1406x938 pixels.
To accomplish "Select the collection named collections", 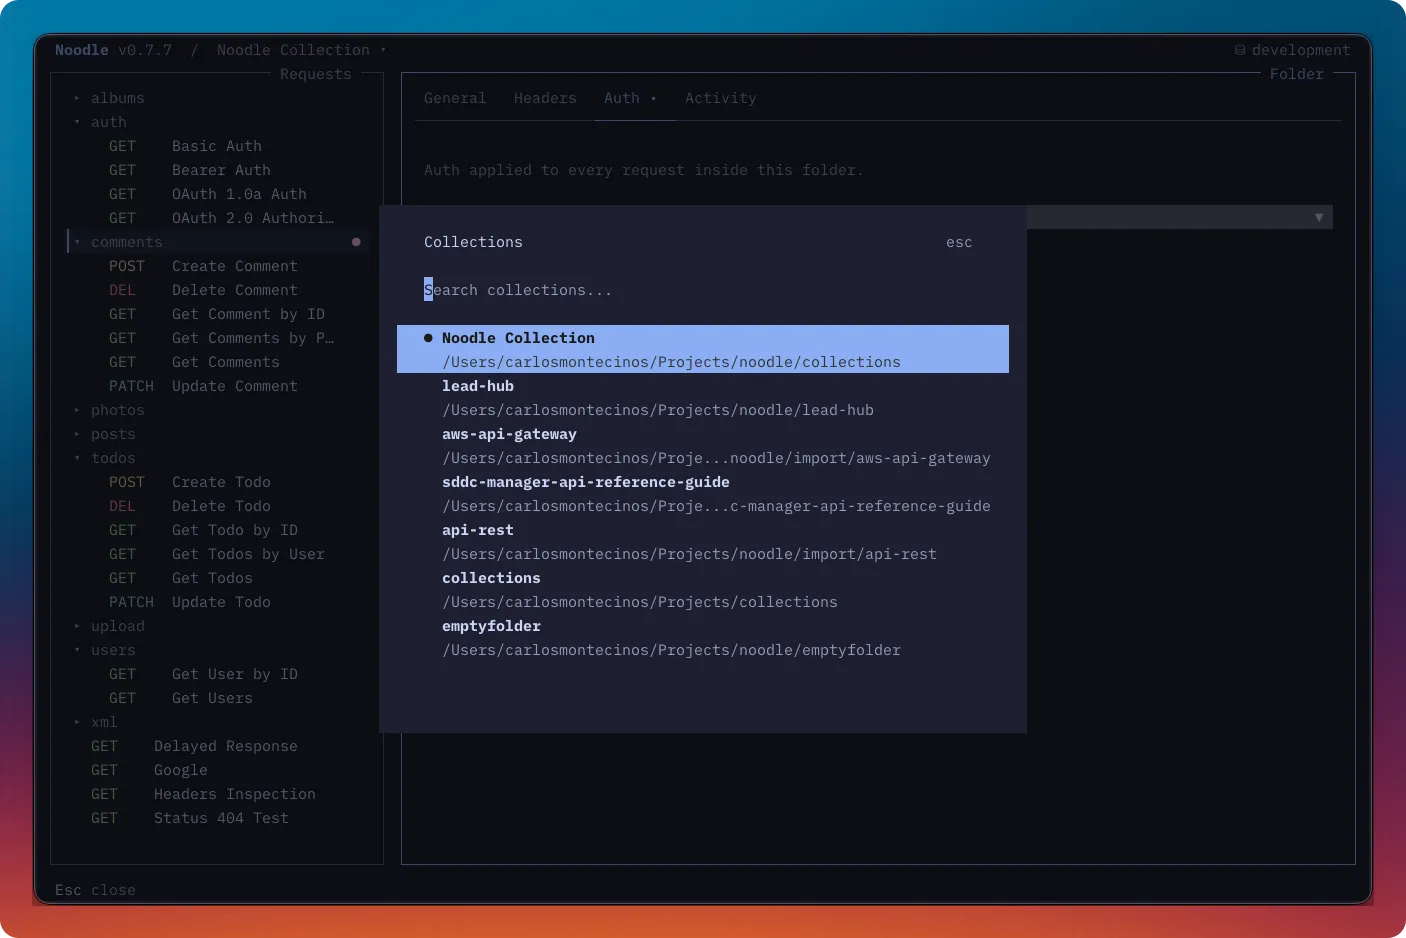I will 703,590.
